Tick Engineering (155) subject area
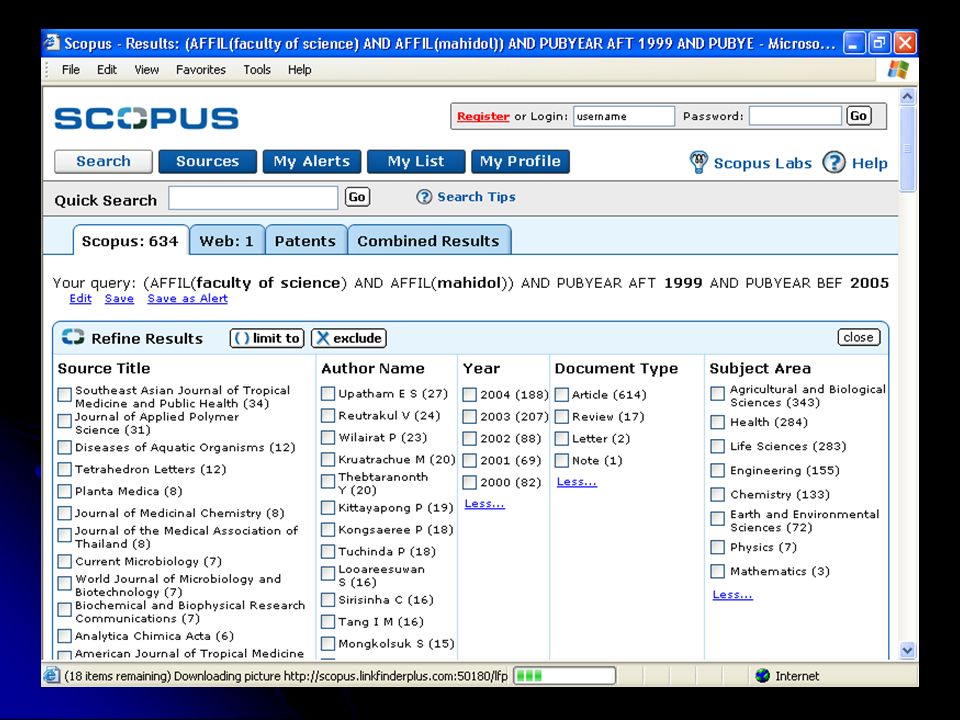 tap(718, 470)
